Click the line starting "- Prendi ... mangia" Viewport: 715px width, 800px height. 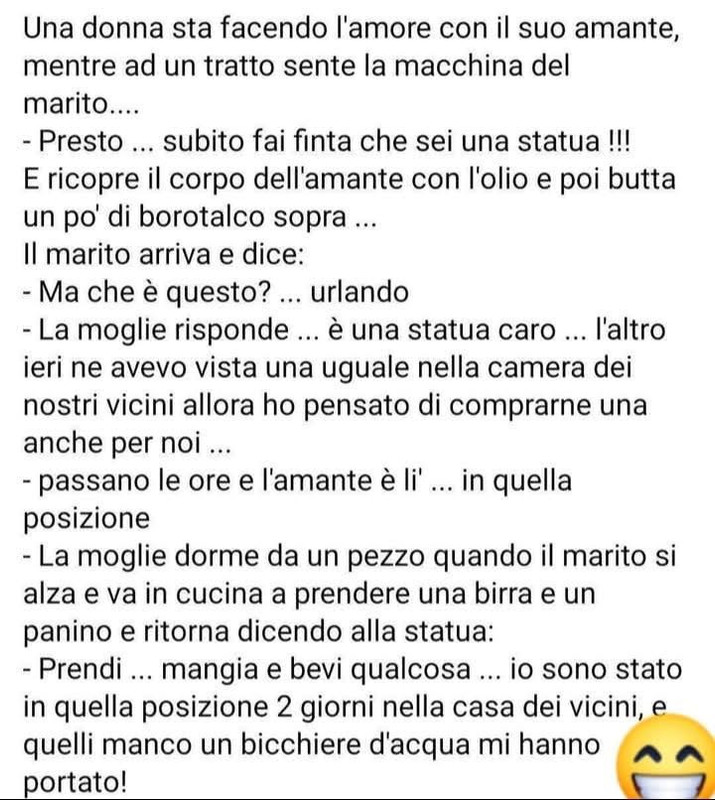[353, 669]
